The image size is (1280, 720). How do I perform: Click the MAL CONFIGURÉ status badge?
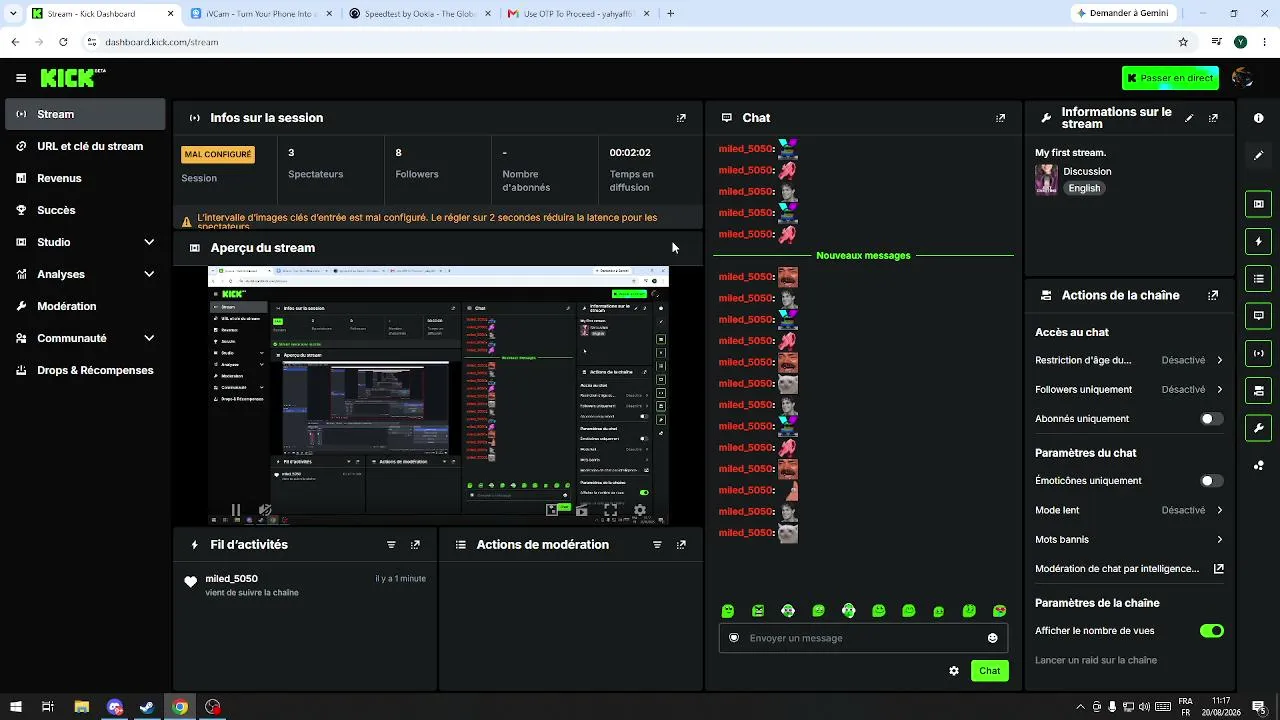pyautogui.click(x=218, y=155)
